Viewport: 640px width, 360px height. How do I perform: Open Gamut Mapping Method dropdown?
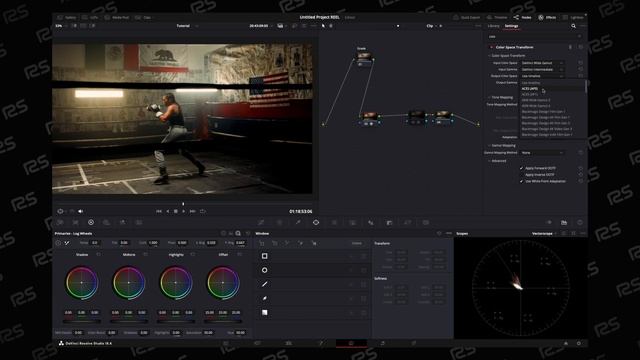(542, 153)
